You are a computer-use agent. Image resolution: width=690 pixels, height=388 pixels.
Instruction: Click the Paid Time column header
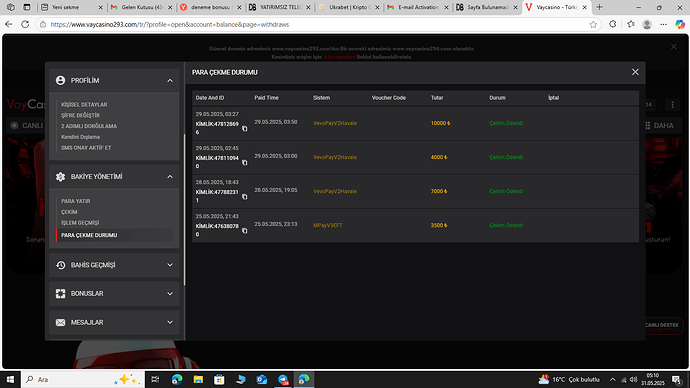click(x=266, y=98)
